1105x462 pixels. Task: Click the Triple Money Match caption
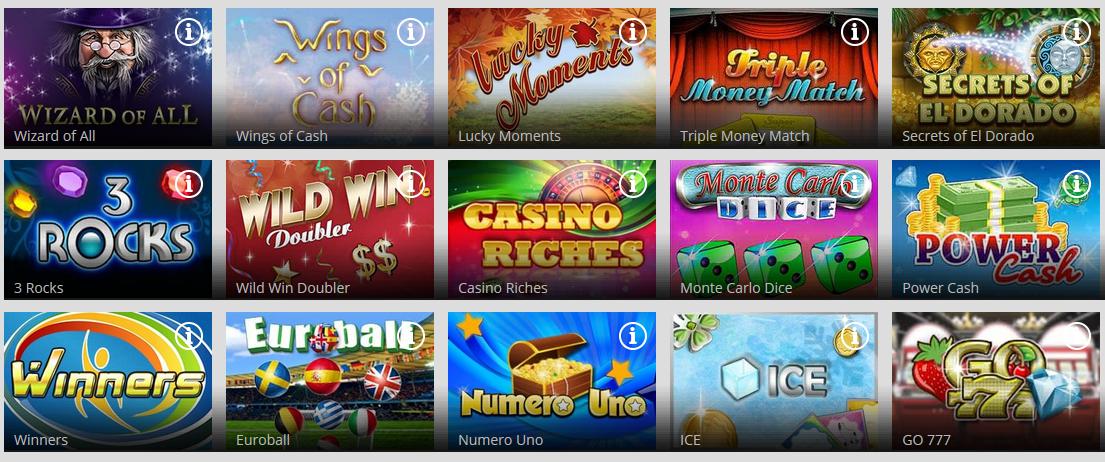[745, 137]
